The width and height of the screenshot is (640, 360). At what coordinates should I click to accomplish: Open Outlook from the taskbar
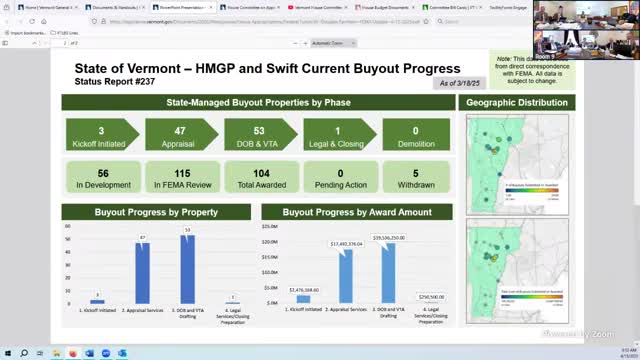click(x=122, y=353)
